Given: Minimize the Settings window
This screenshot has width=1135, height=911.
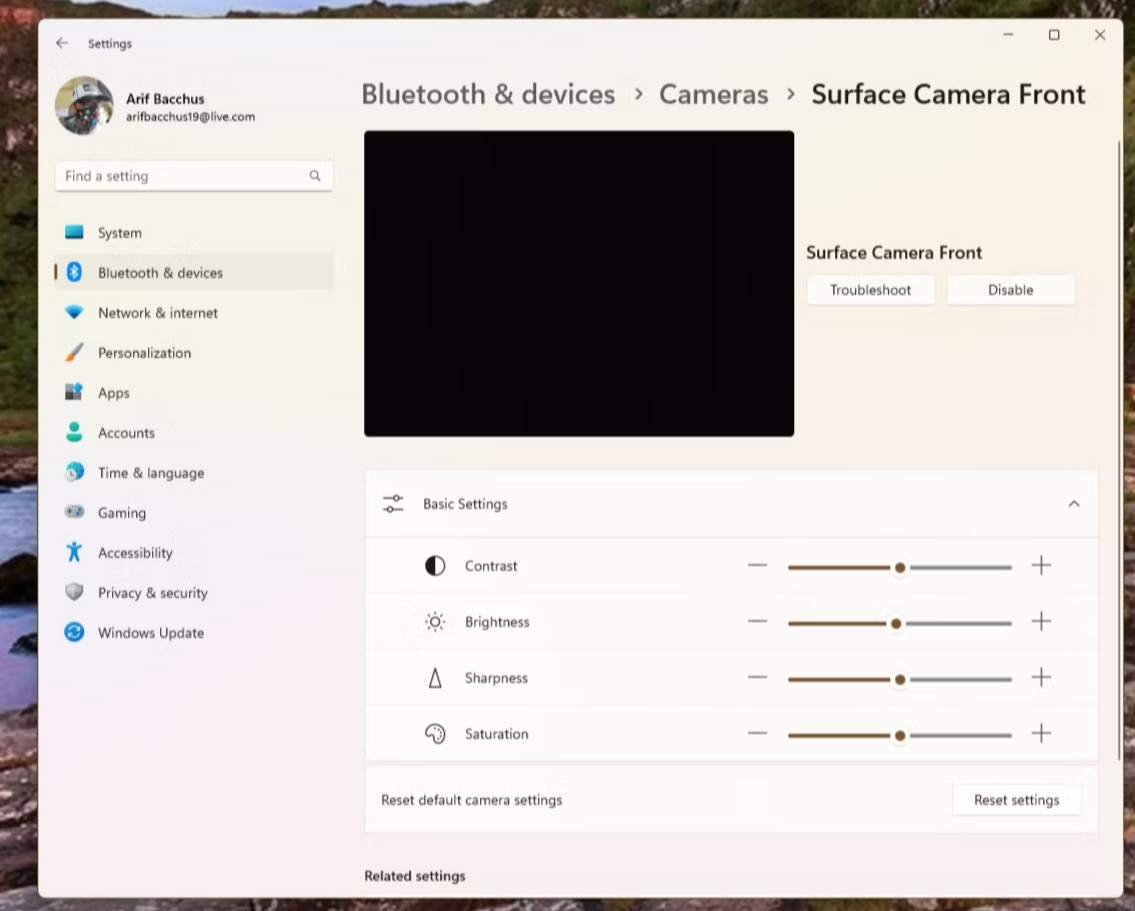Looking at the screenshot, I should [1008, 35].
